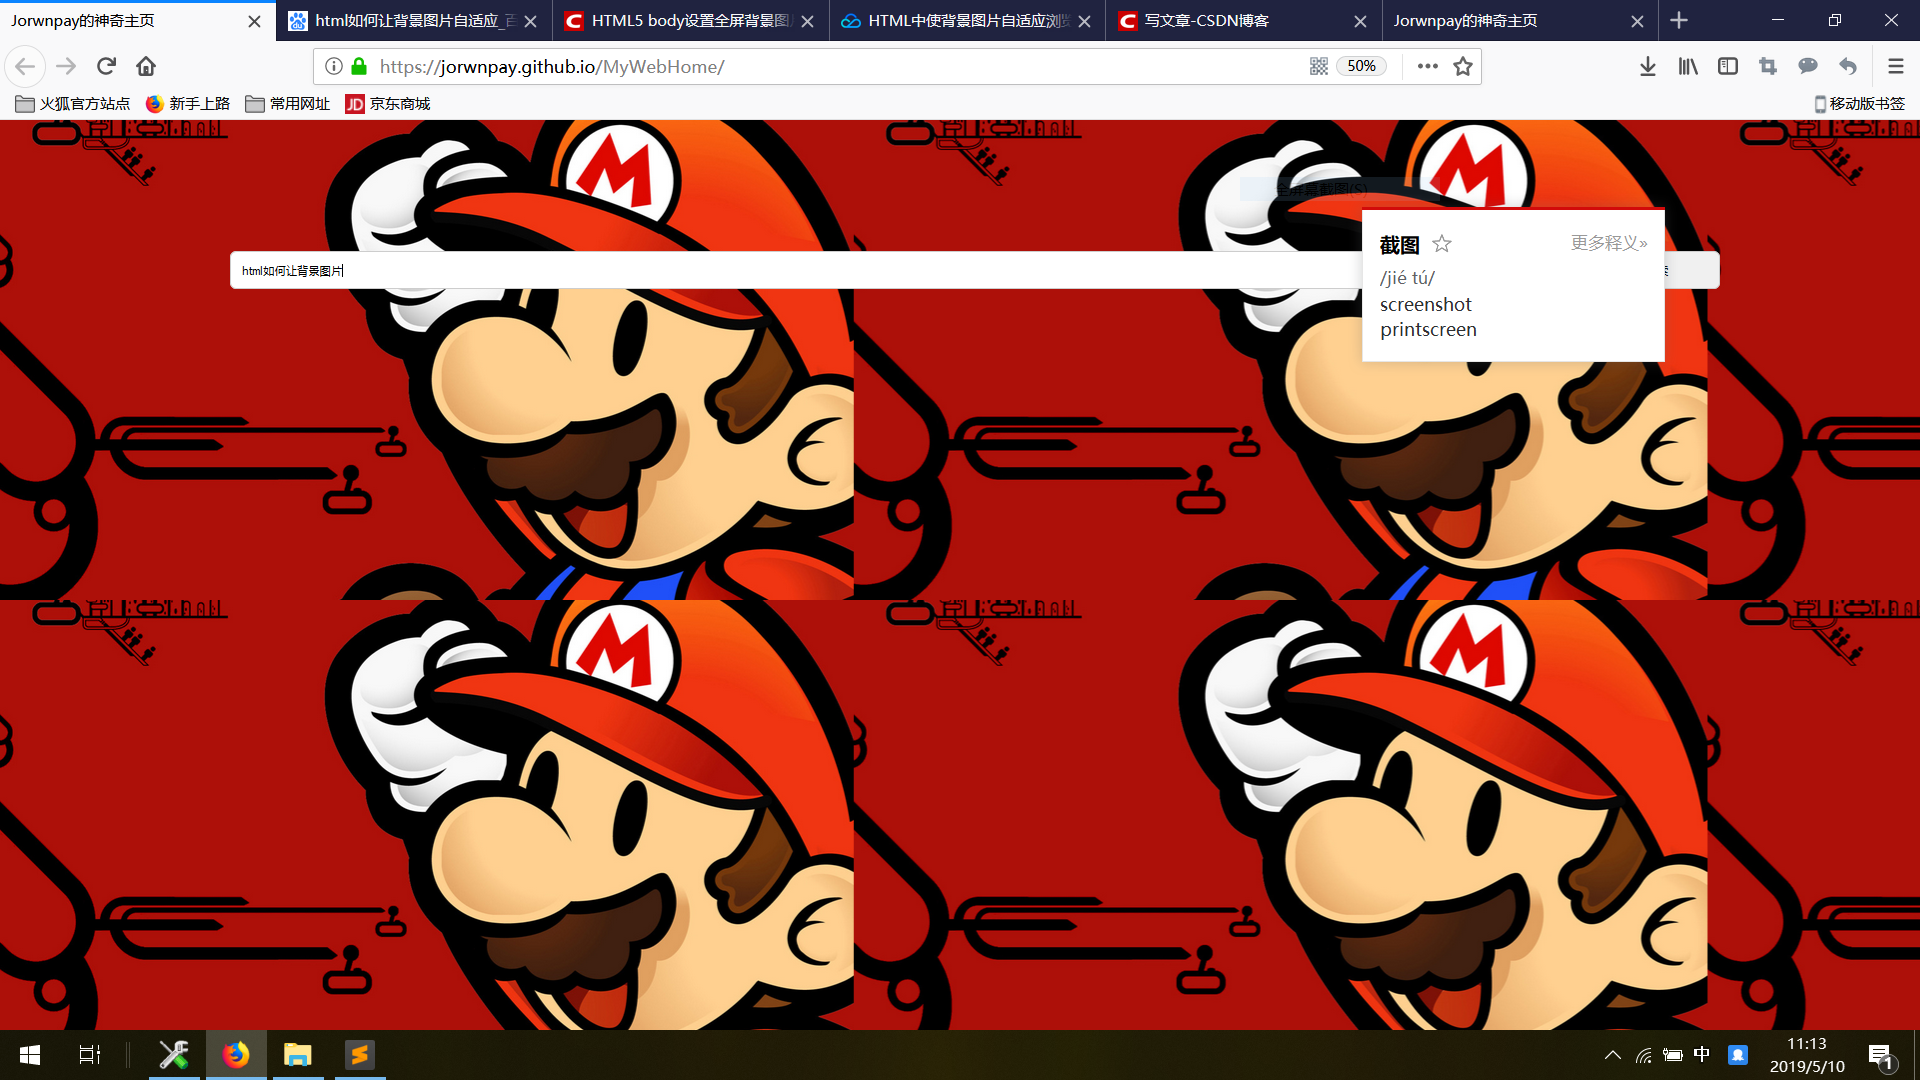Open the chat bubble toolbar icon
Viewport: 1920px width, 1080px height.
tap(1808, 66)
